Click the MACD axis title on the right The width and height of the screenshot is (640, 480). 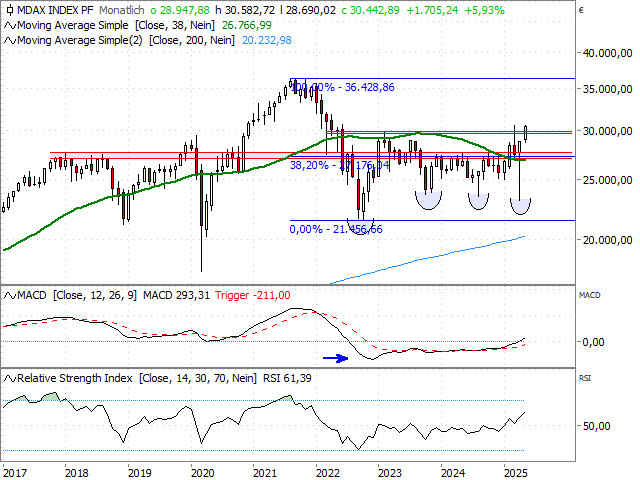point(589,295)
